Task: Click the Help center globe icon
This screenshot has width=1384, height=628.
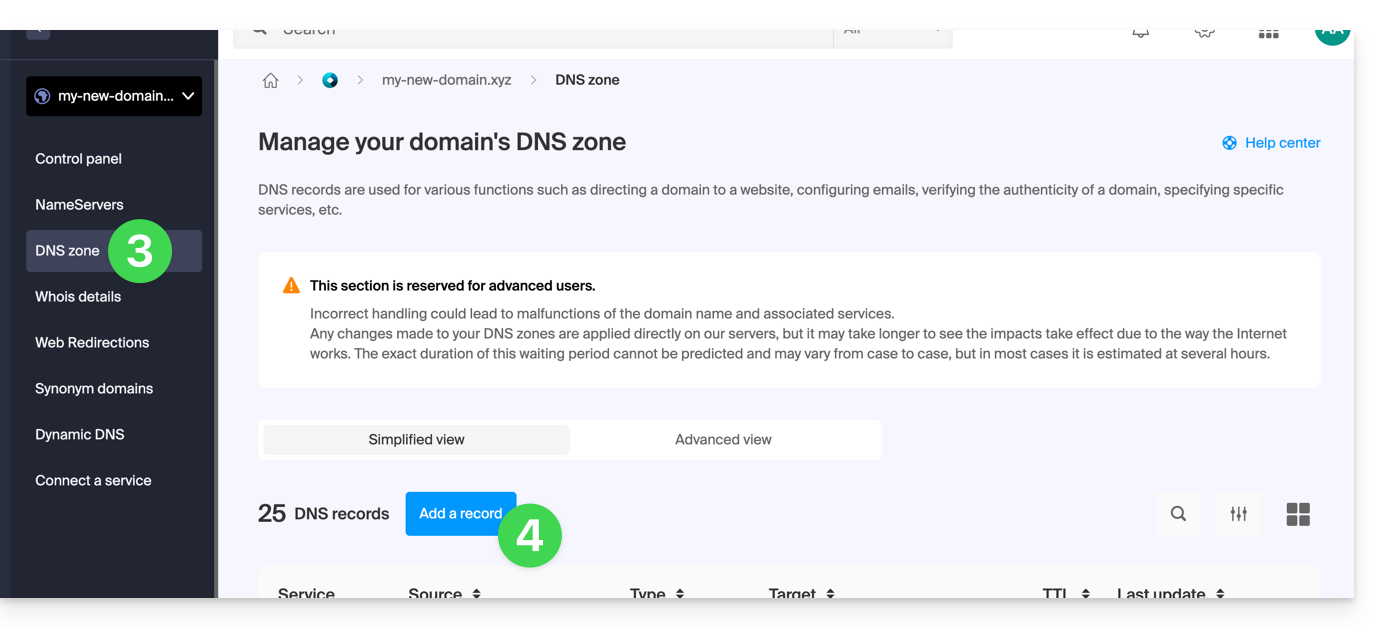Action: pyautogui.click(x=1229, y=143)
